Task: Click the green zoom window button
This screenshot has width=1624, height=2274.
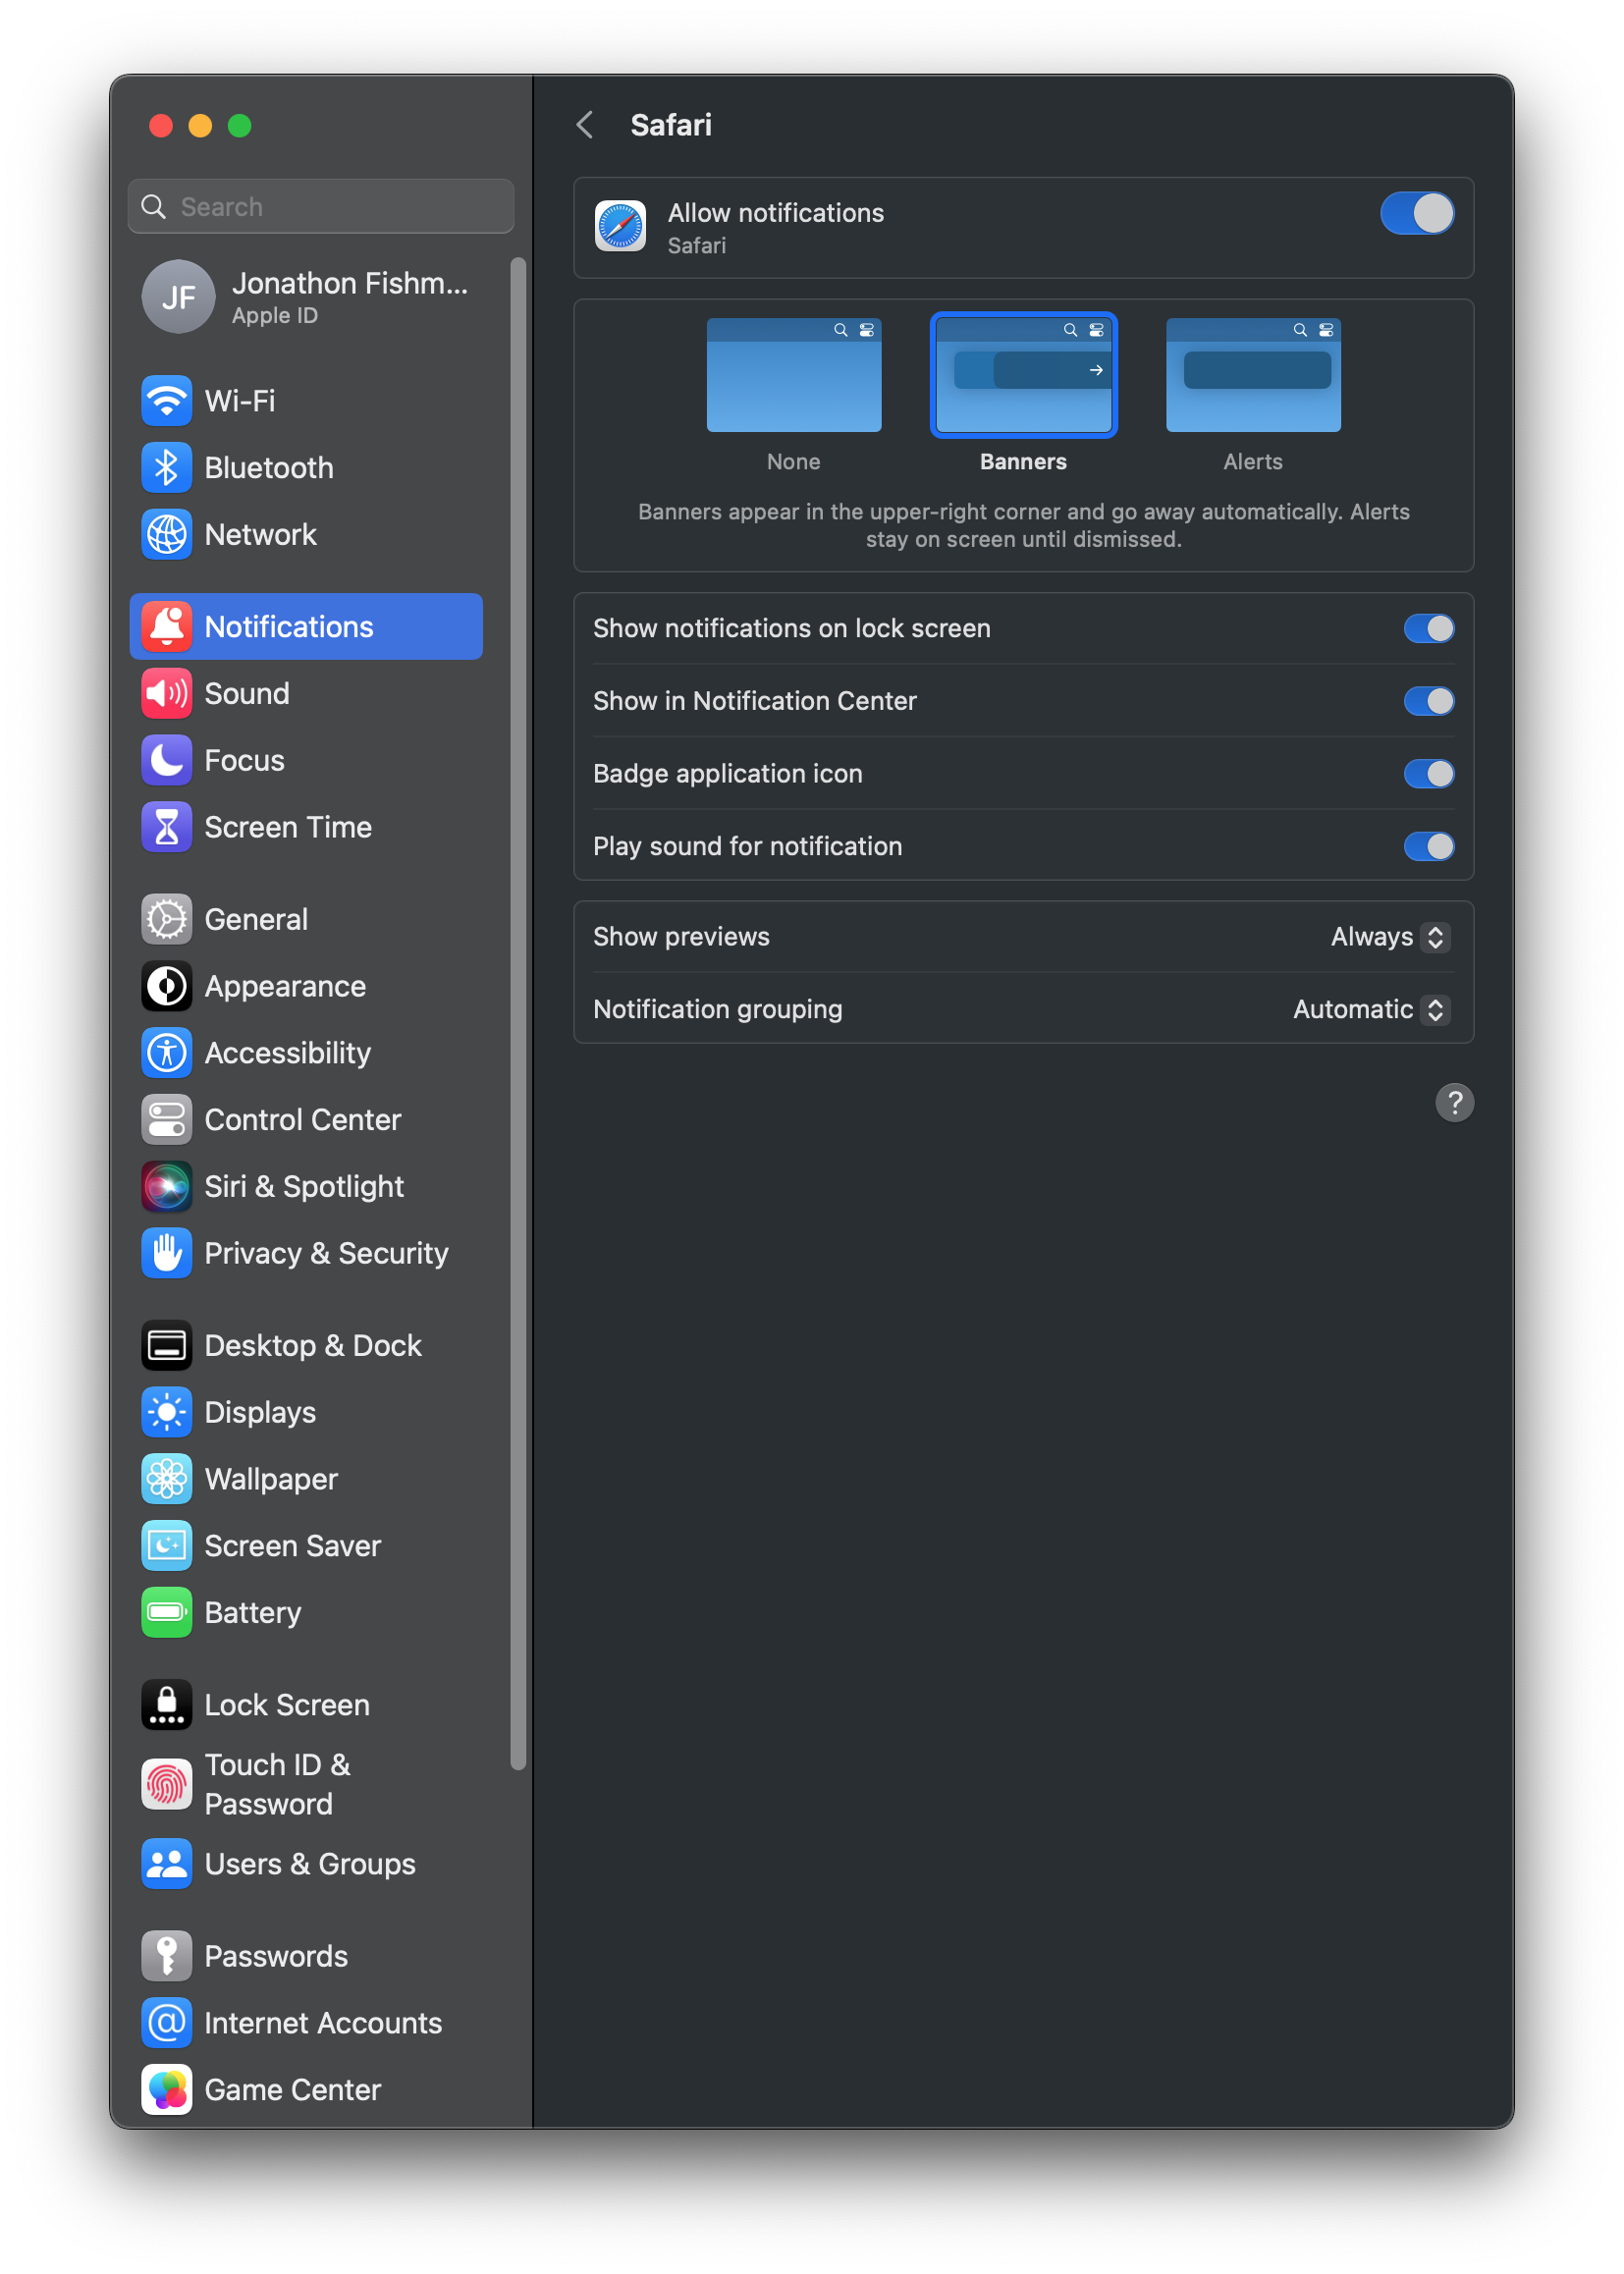Action: point(239,126)
